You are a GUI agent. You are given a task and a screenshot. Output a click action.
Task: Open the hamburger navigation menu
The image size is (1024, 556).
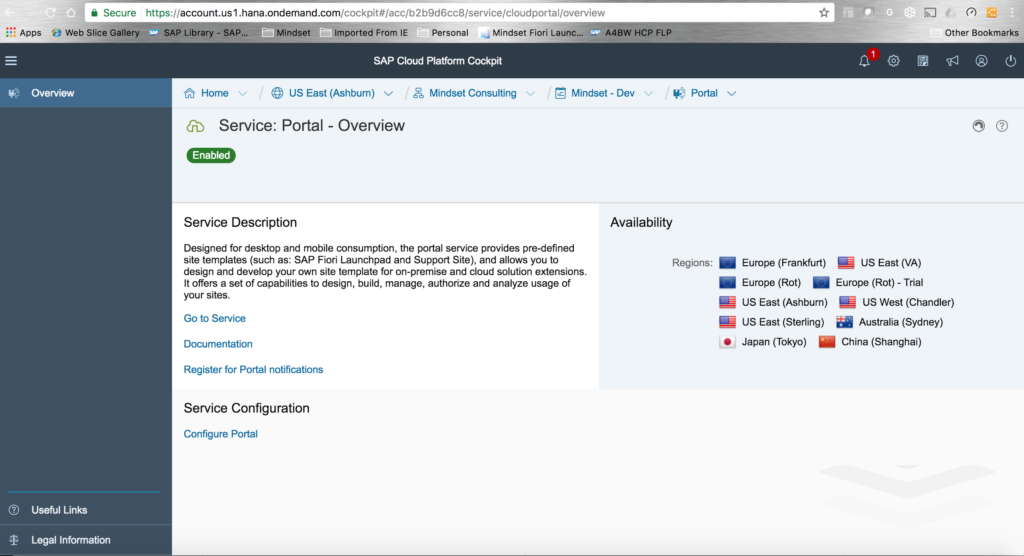click(x=11, y=61)
